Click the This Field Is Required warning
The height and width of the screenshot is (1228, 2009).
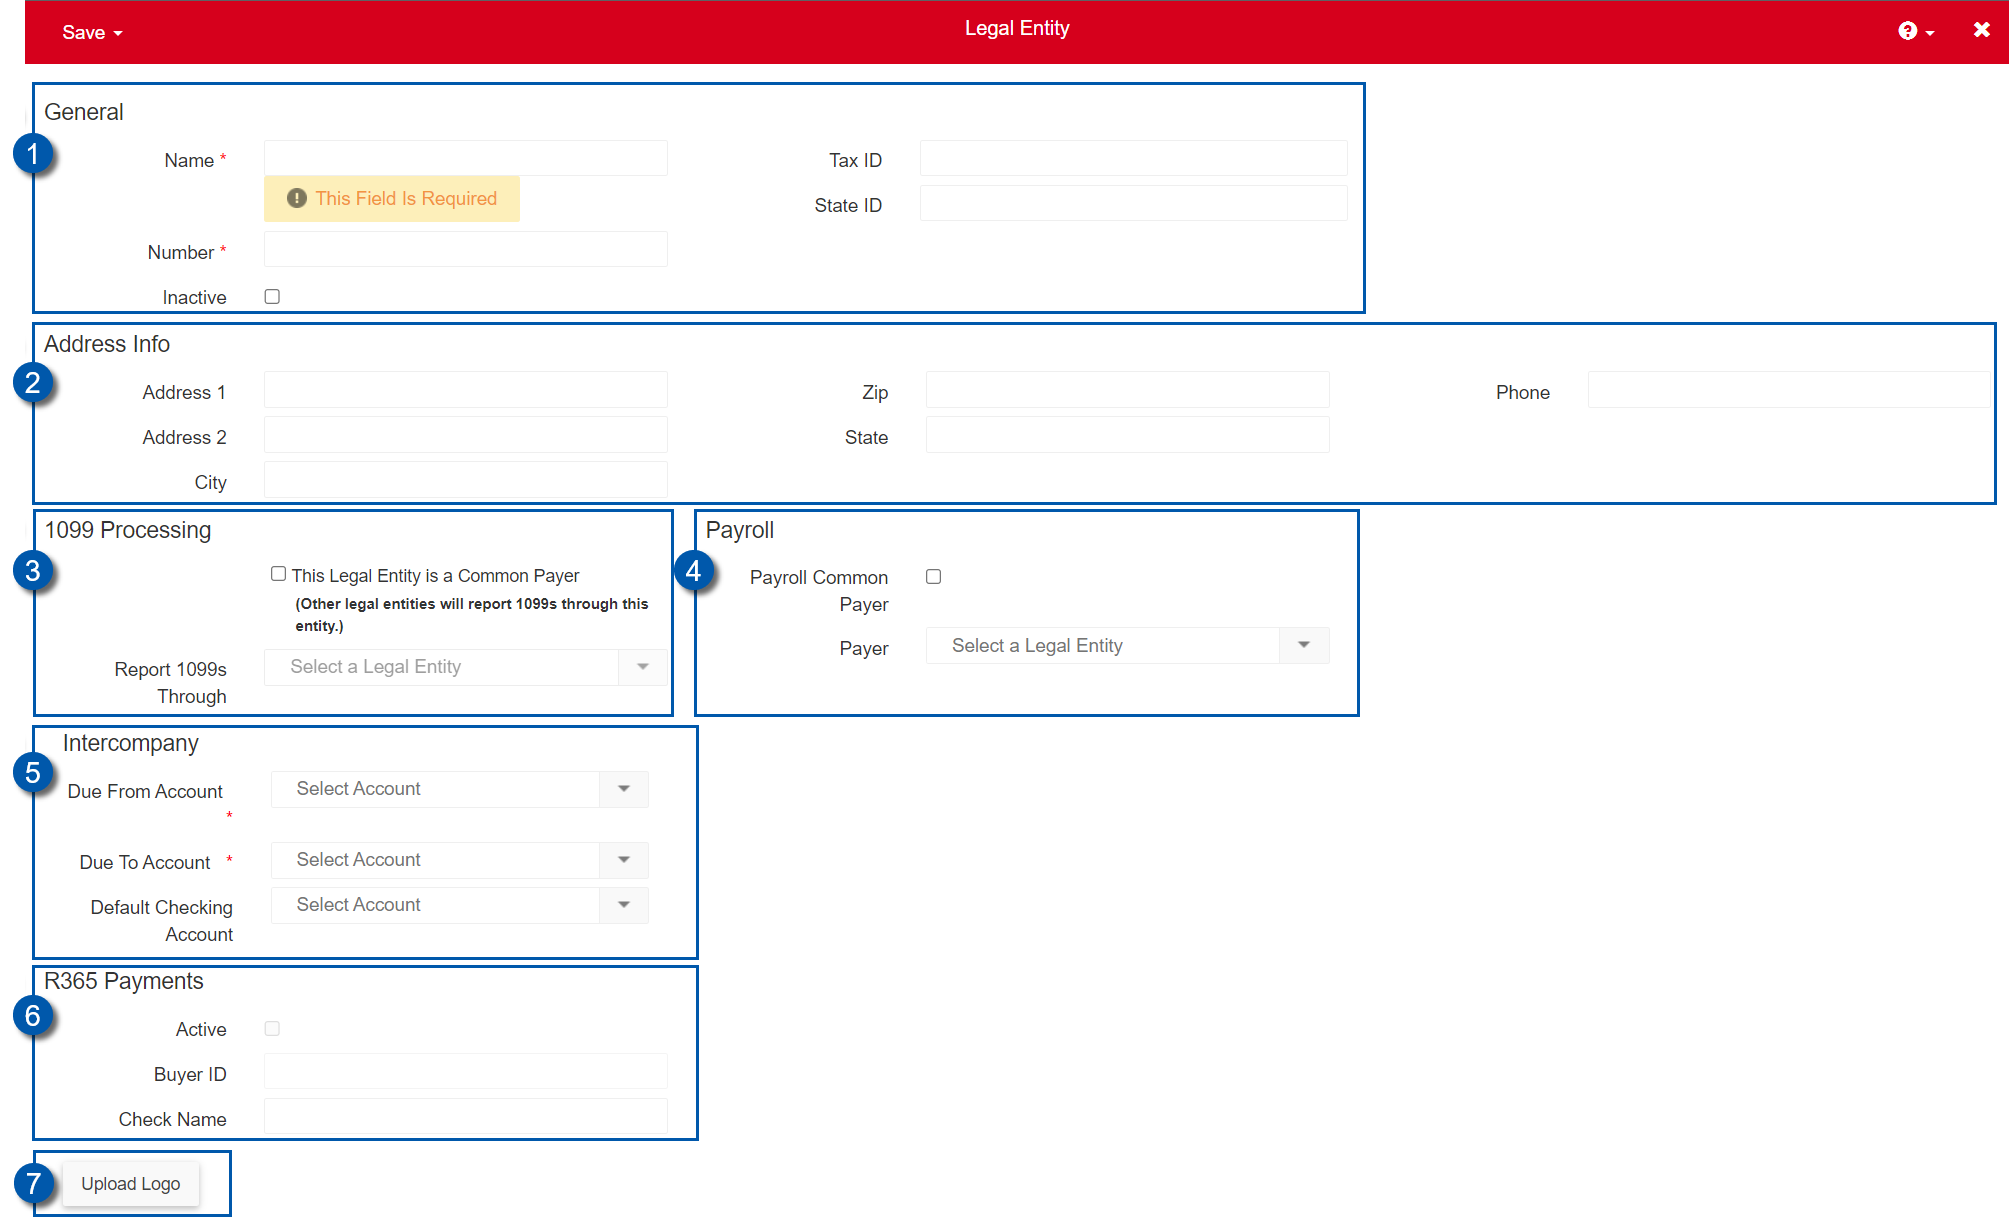392,199
